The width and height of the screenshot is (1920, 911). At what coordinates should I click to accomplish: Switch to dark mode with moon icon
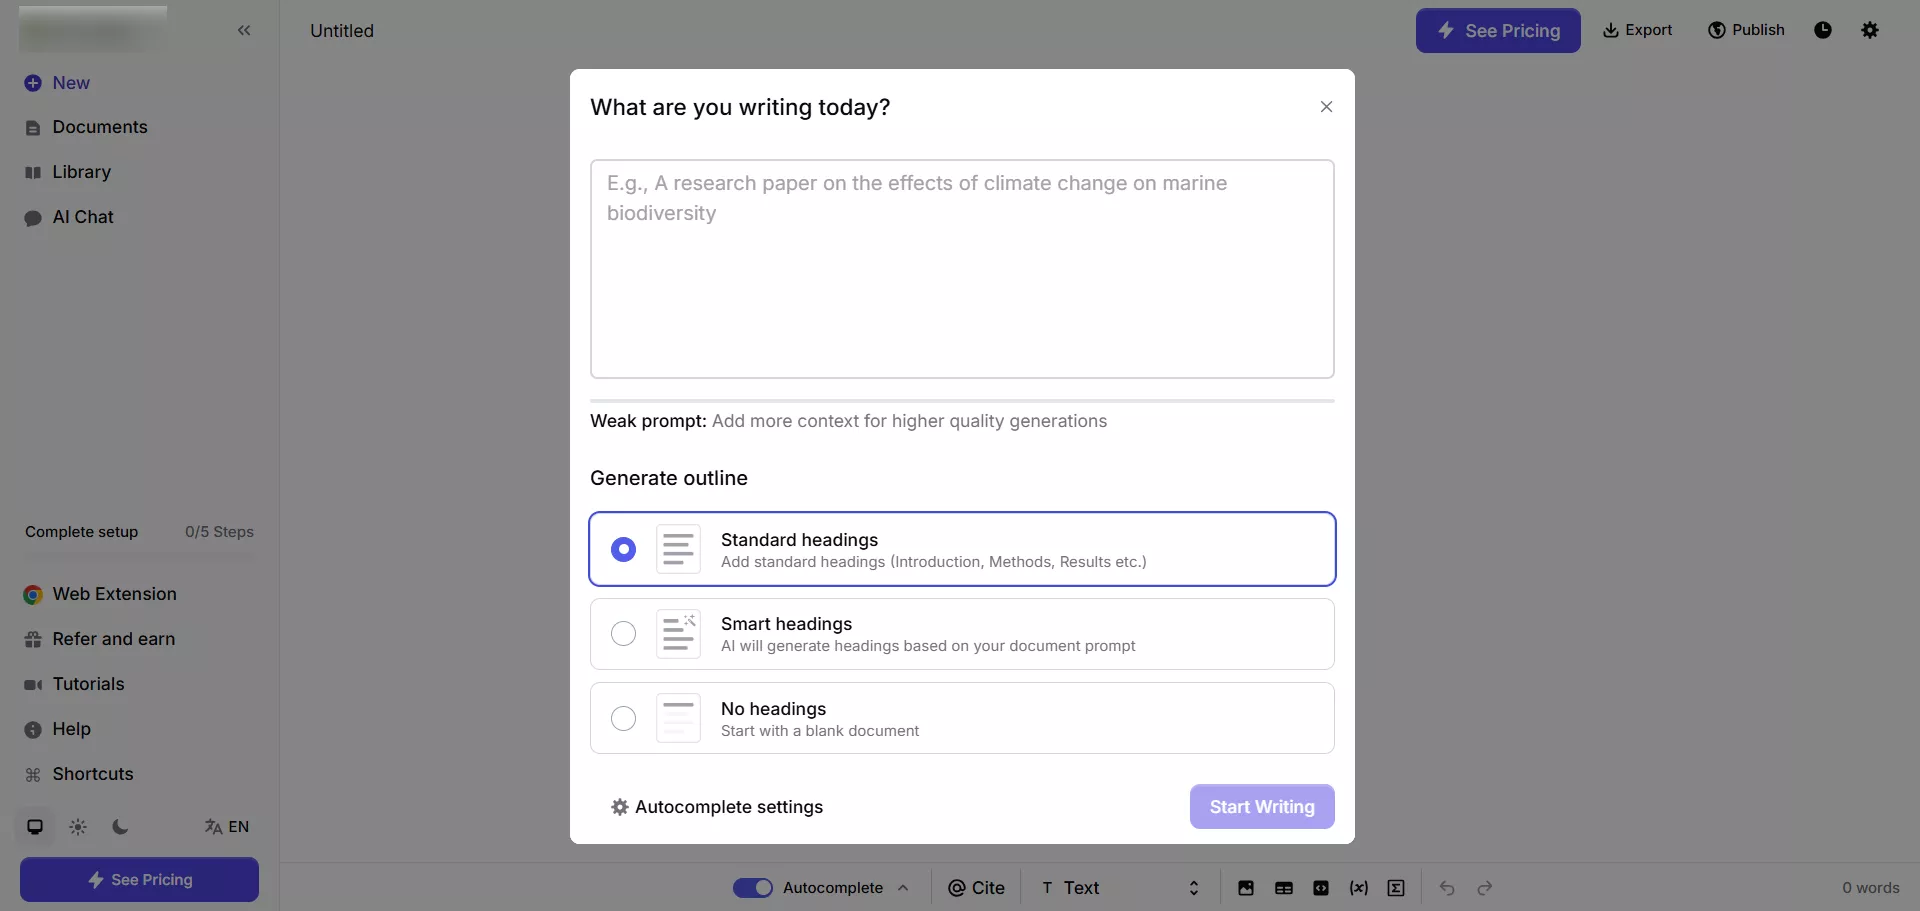[121, 827]
